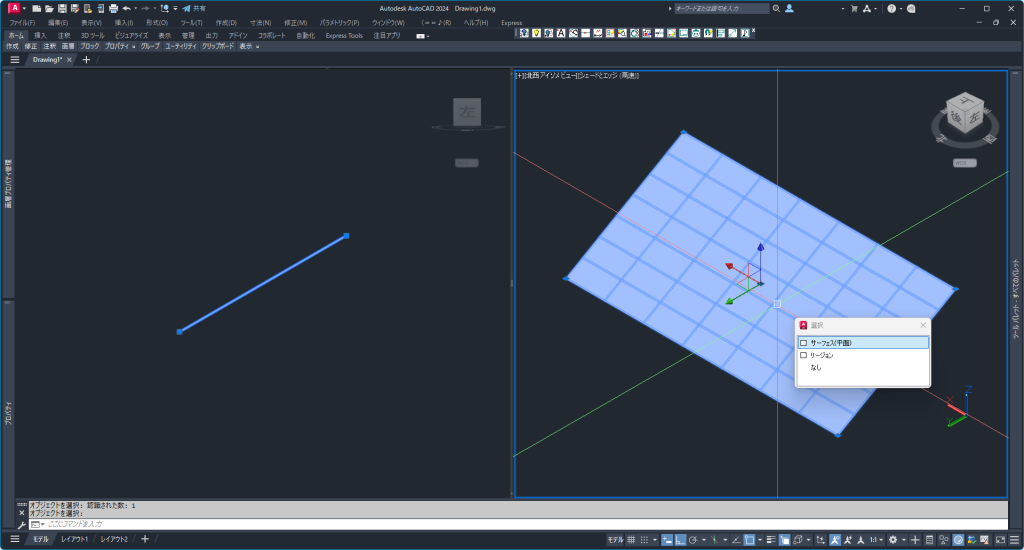Click the Save icon in quick access toolbar

61,8
